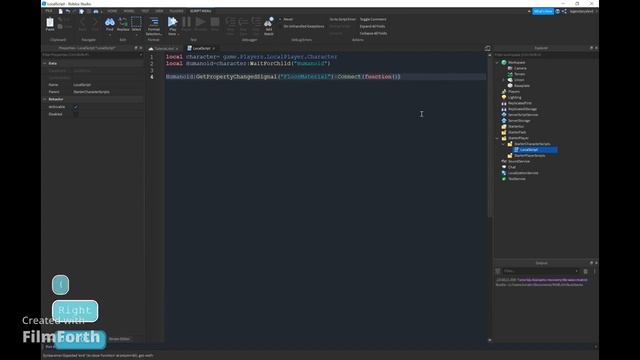Select Chat service in Explorer
Image resolution: width=640 pixels, height=360 pixels.
(x=509, y=167)
